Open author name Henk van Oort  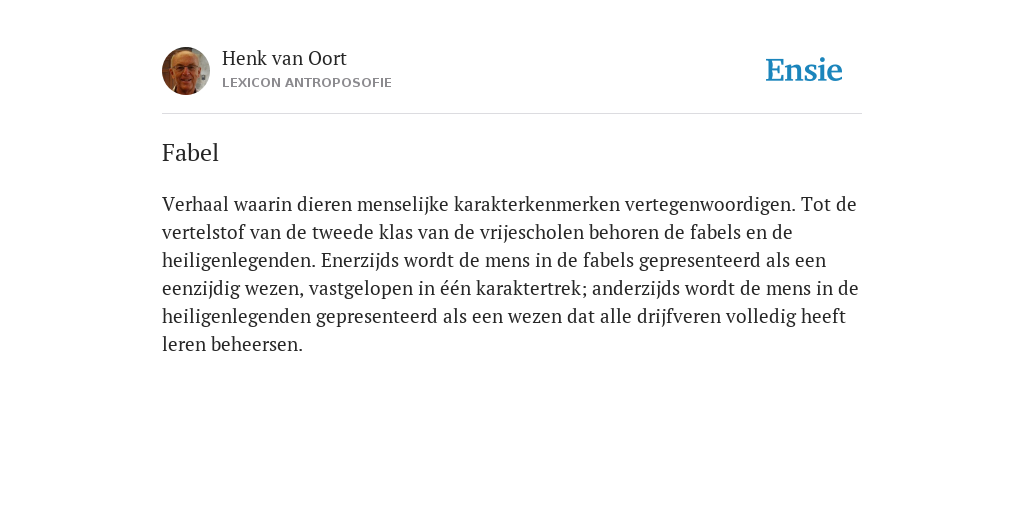click(284, 59)
